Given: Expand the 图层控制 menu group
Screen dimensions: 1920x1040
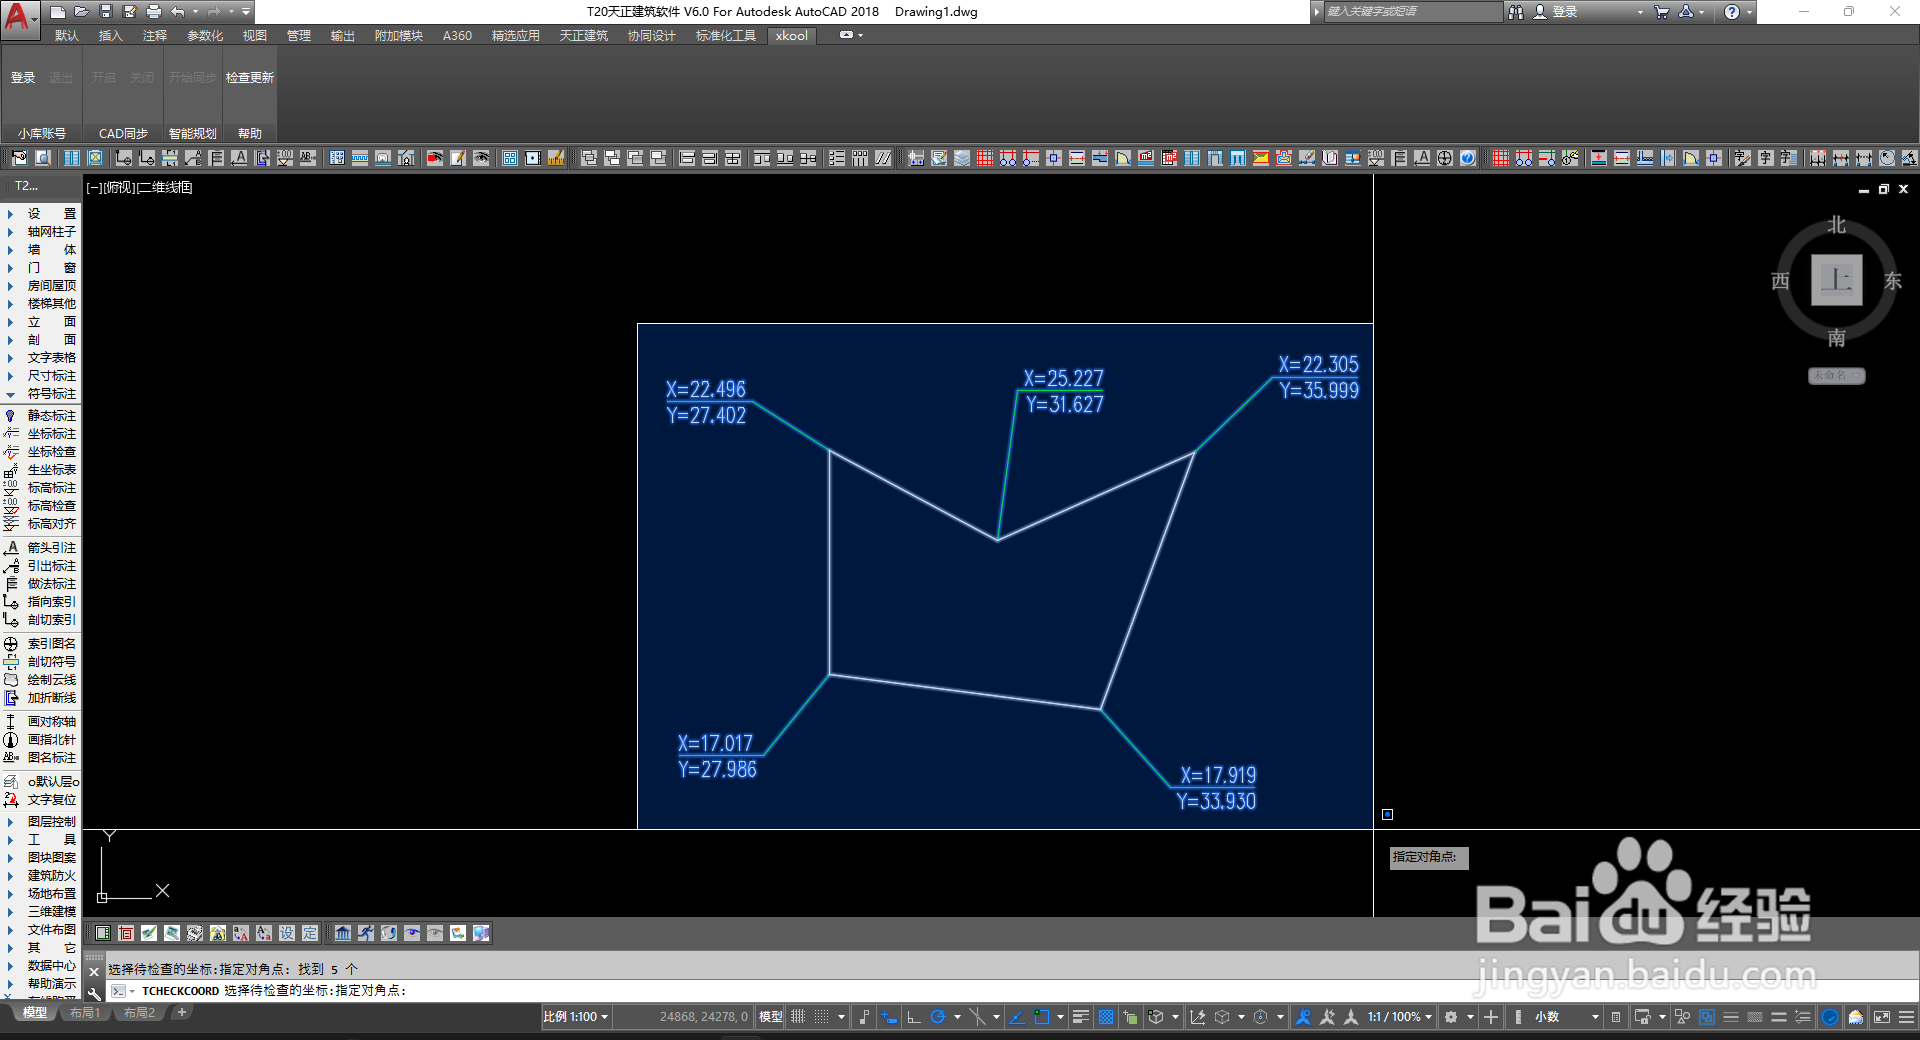Looking at the screenshot, I should pos(40,822).
